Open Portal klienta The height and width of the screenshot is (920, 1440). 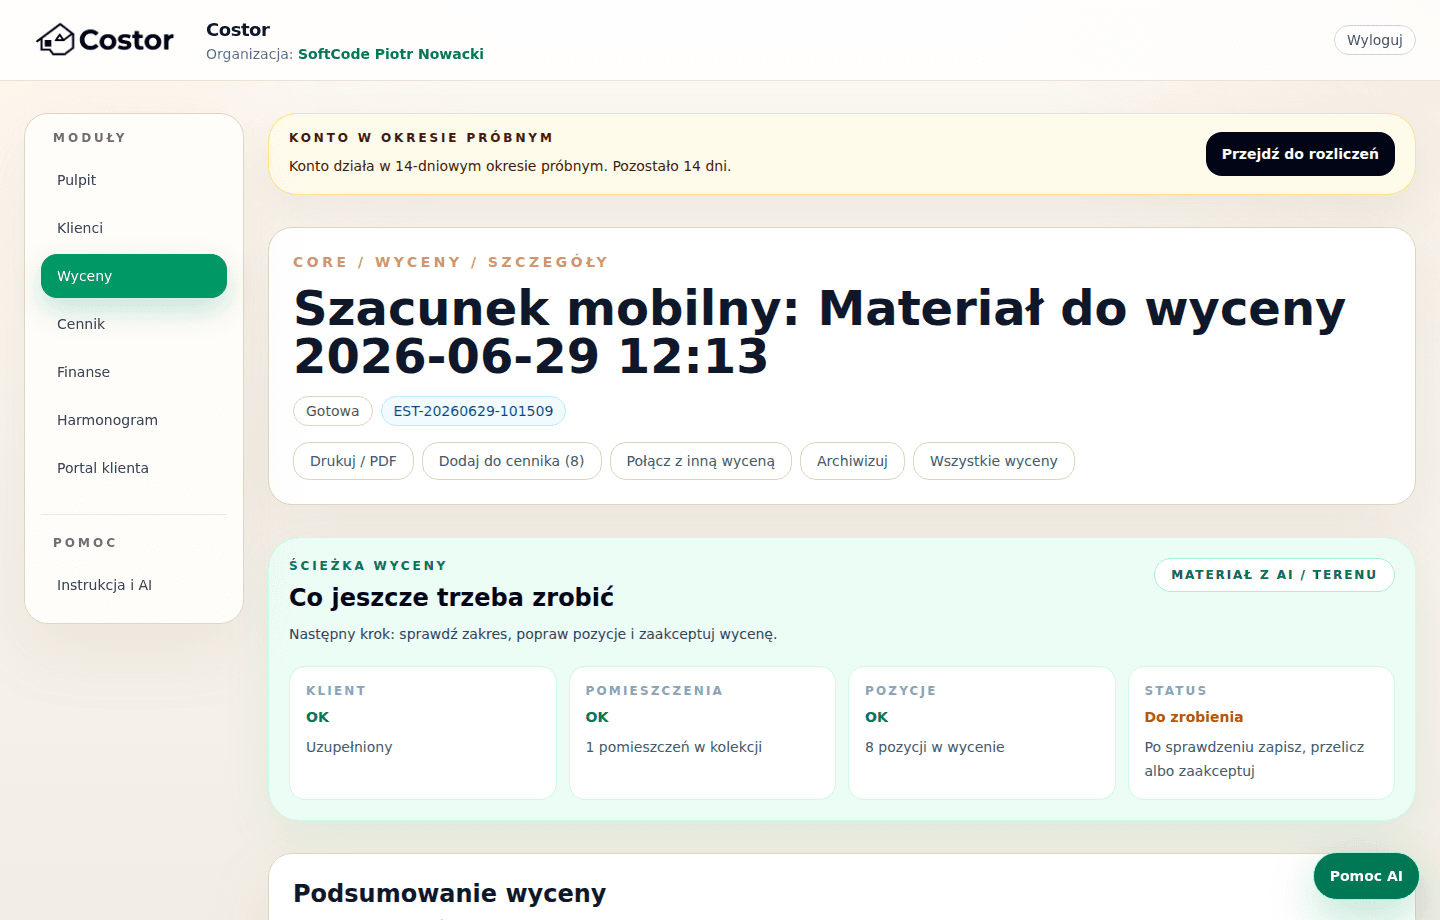pos(134,468)
